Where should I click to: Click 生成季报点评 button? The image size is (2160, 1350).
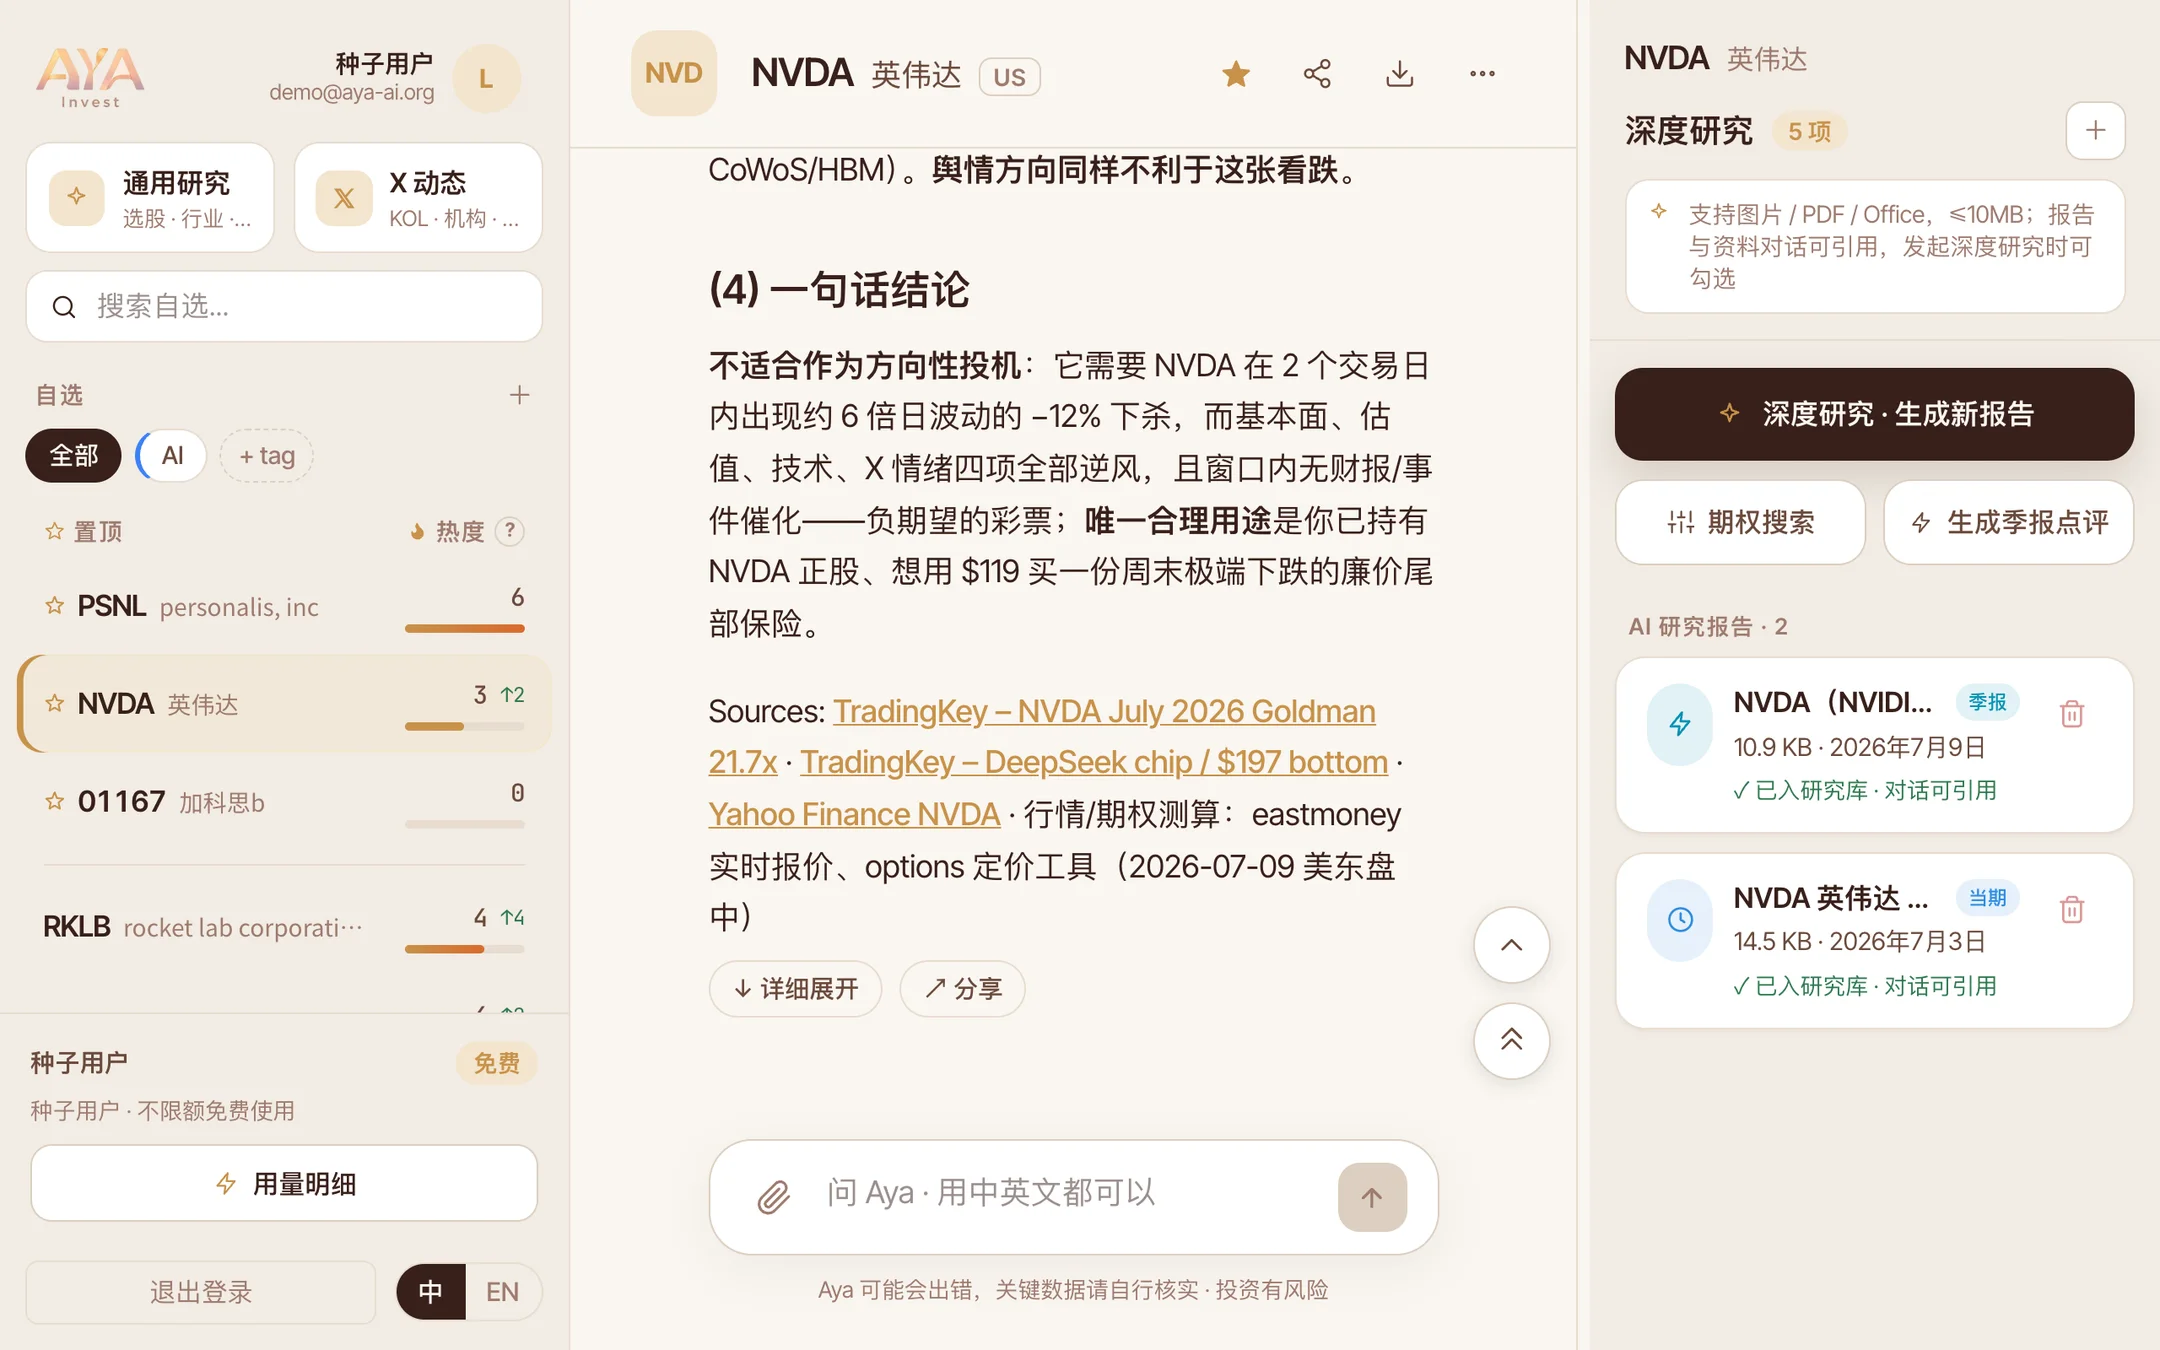click(x=2008, y=522)
